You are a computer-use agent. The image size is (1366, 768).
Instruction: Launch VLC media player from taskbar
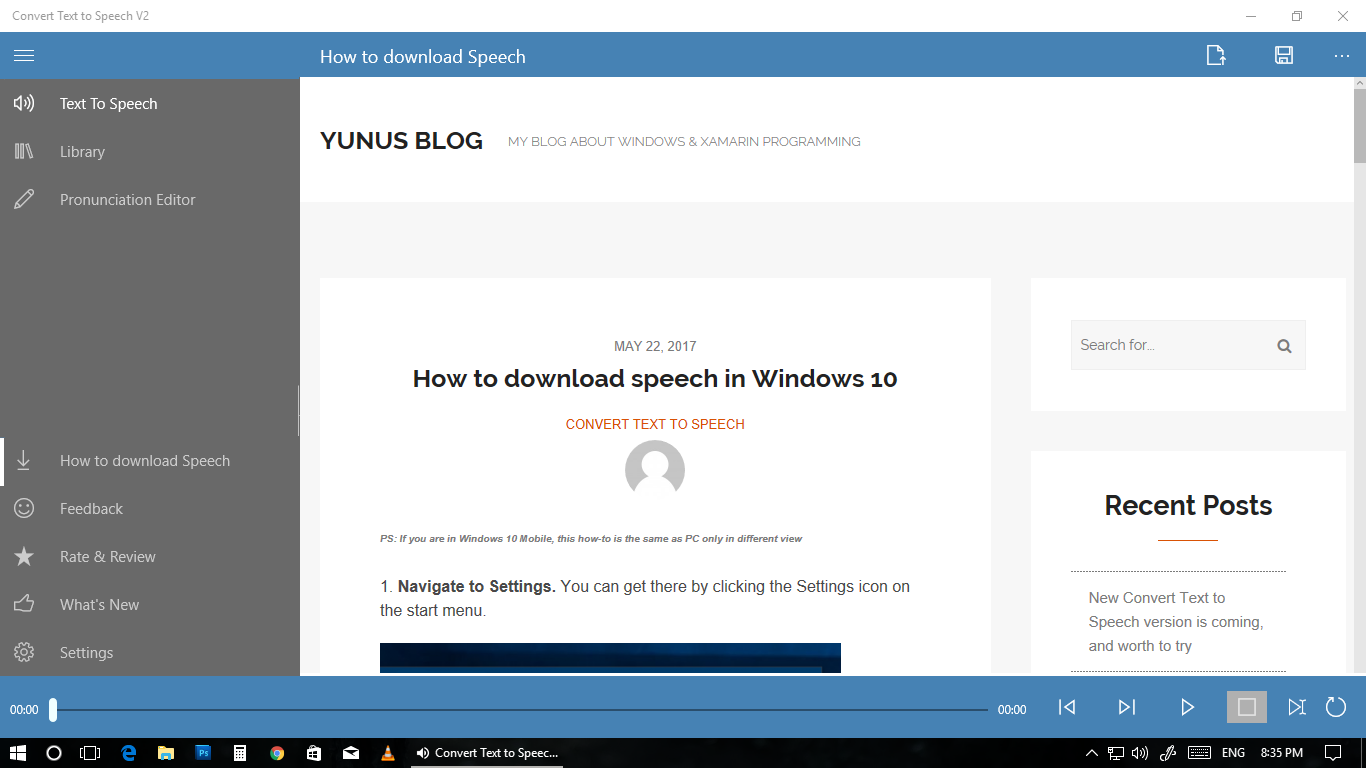(x=388, y=753)
